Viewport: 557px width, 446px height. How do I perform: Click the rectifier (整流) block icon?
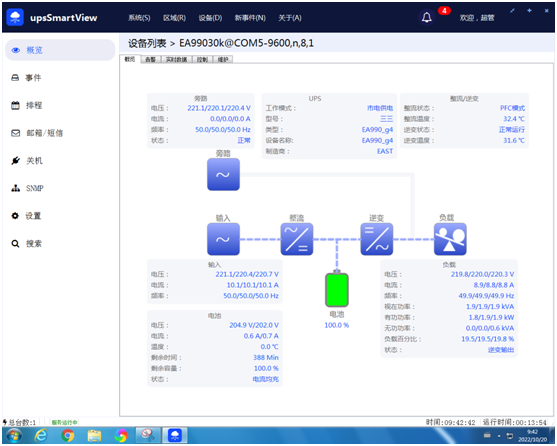pyautogui.click(x=297, y=239)
